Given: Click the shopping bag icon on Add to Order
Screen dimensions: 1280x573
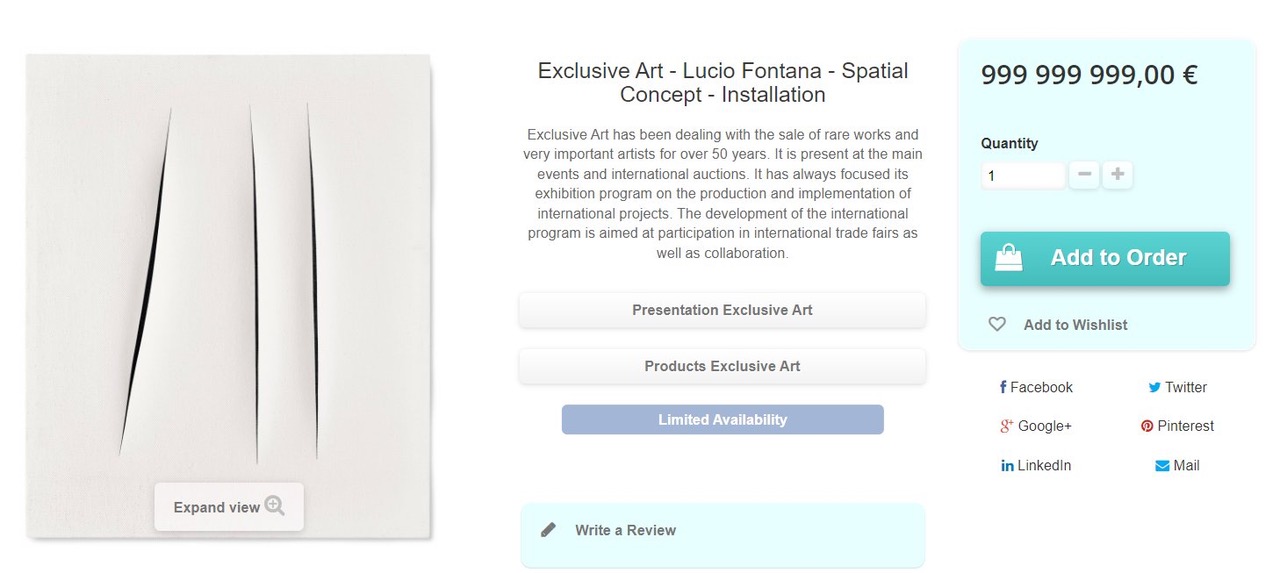Looking at the screenshot, I should 1009,257.
